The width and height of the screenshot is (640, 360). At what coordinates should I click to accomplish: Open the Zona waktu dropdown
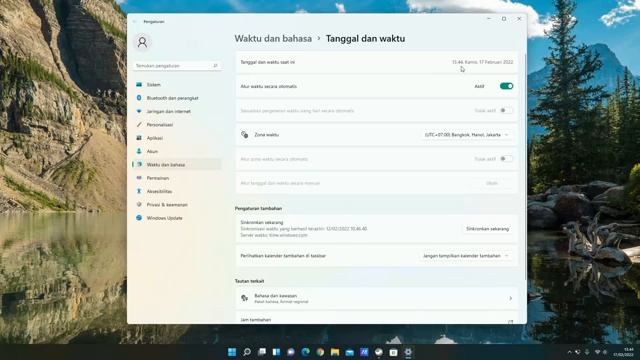pos(466,135)
